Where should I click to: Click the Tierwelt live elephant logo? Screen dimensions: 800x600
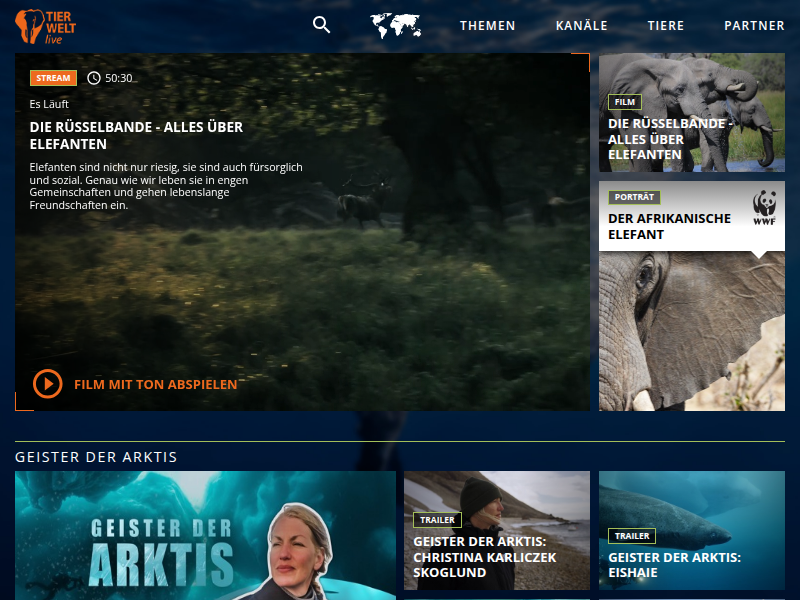pyautogui.click(x=43, y=26)
